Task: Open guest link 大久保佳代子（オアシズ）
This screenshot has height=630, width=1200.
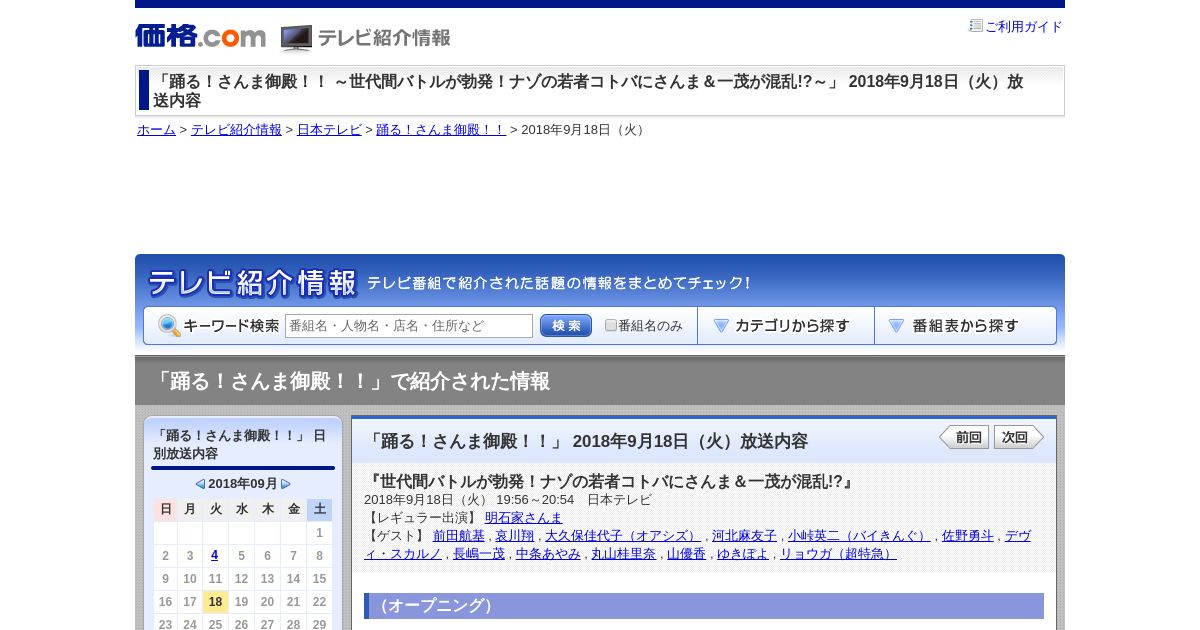Action: pos(623,536)
